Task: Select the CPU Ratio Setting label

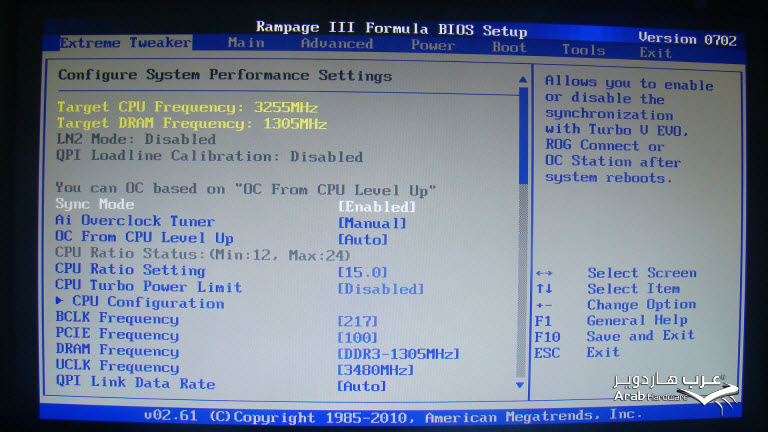Action: pos(130,270)
